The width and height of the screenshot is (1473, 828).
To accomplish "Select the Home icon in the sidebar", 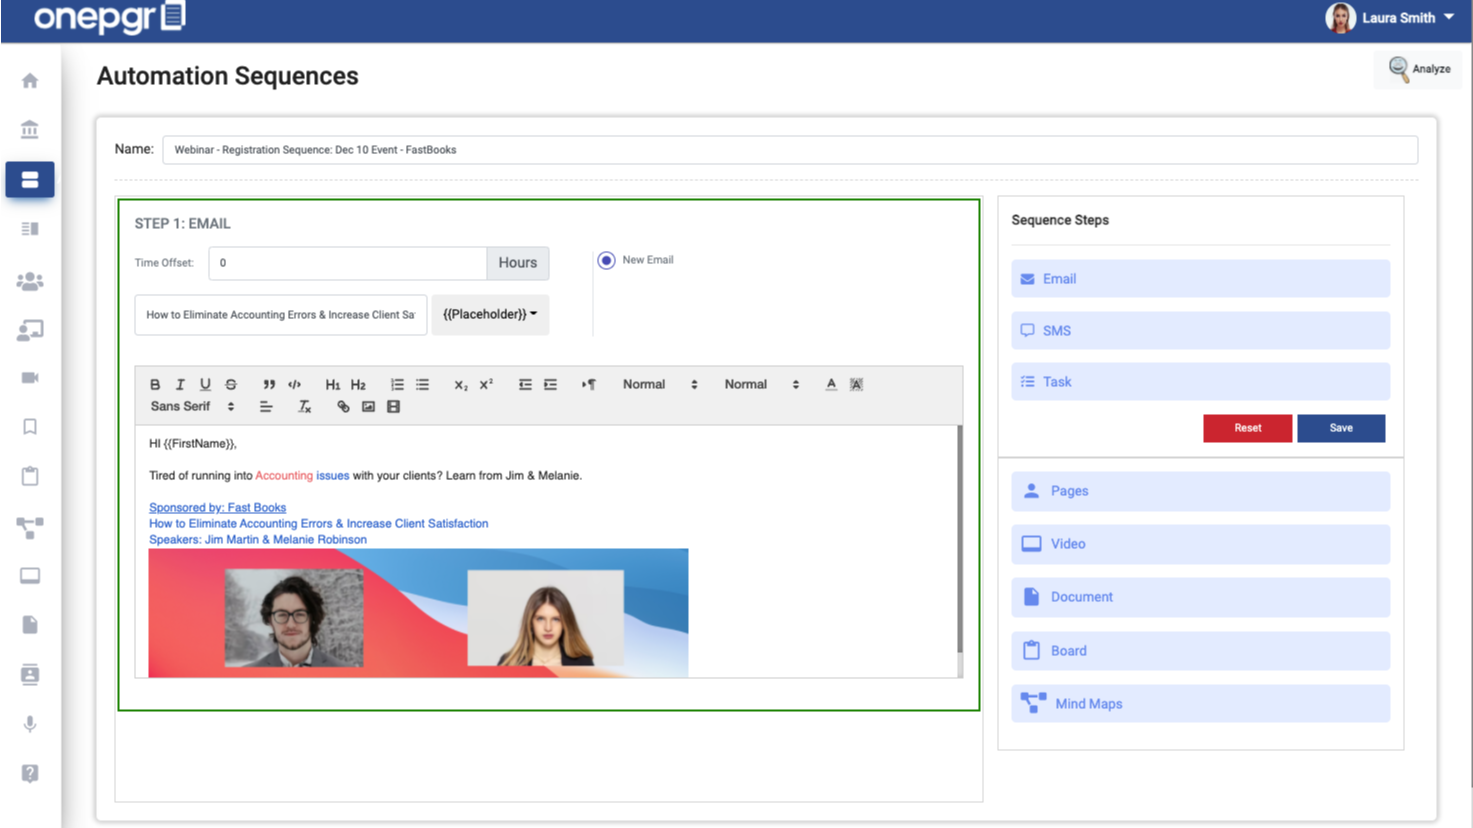I will click(30, 81).
